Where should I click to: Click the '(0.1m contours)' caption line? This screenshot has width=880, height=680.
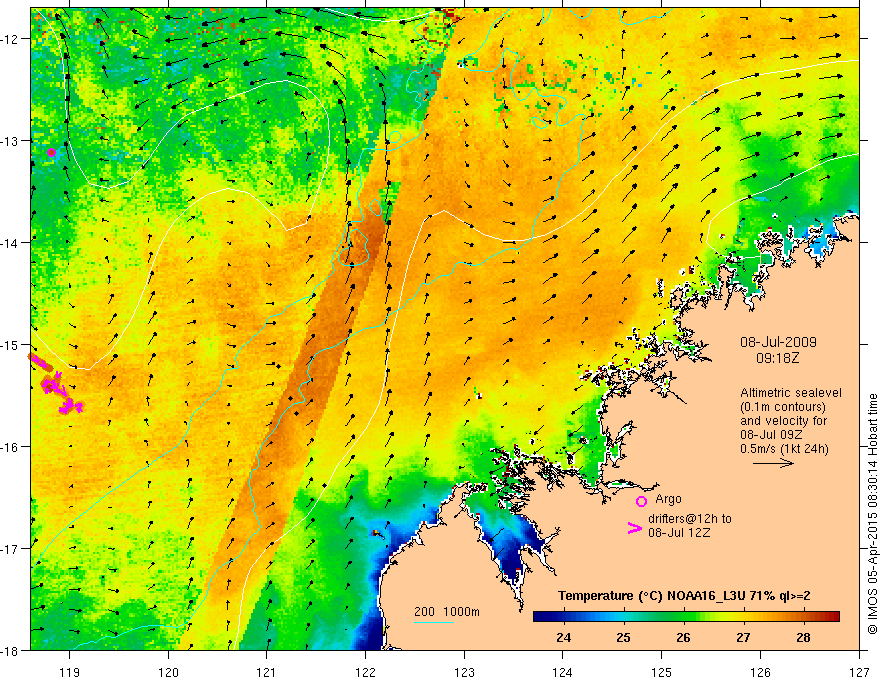click(x=783, y=407)
